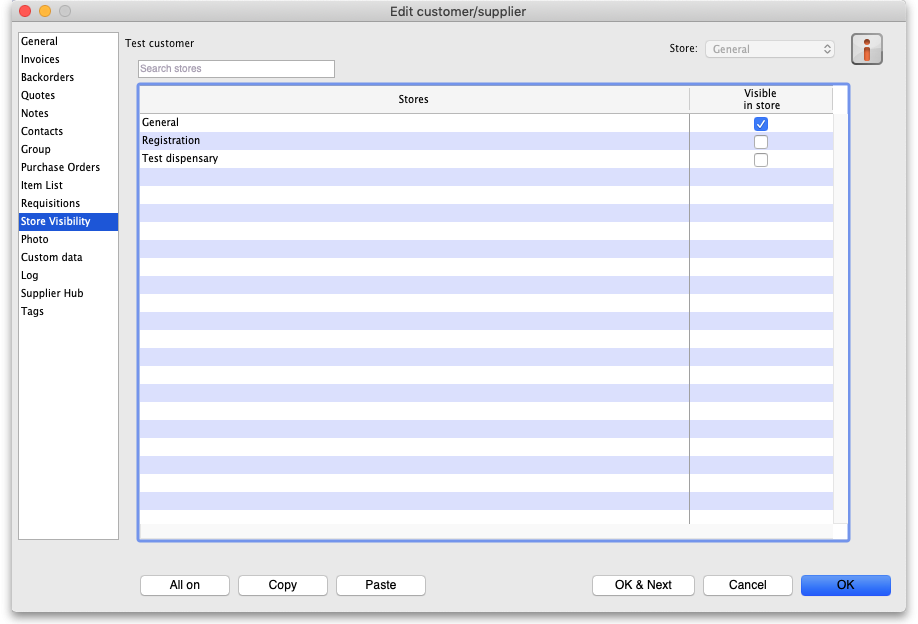Viewport: 918px width, 624px height.
Task: Click the Paste button
Action: (381, 585)
